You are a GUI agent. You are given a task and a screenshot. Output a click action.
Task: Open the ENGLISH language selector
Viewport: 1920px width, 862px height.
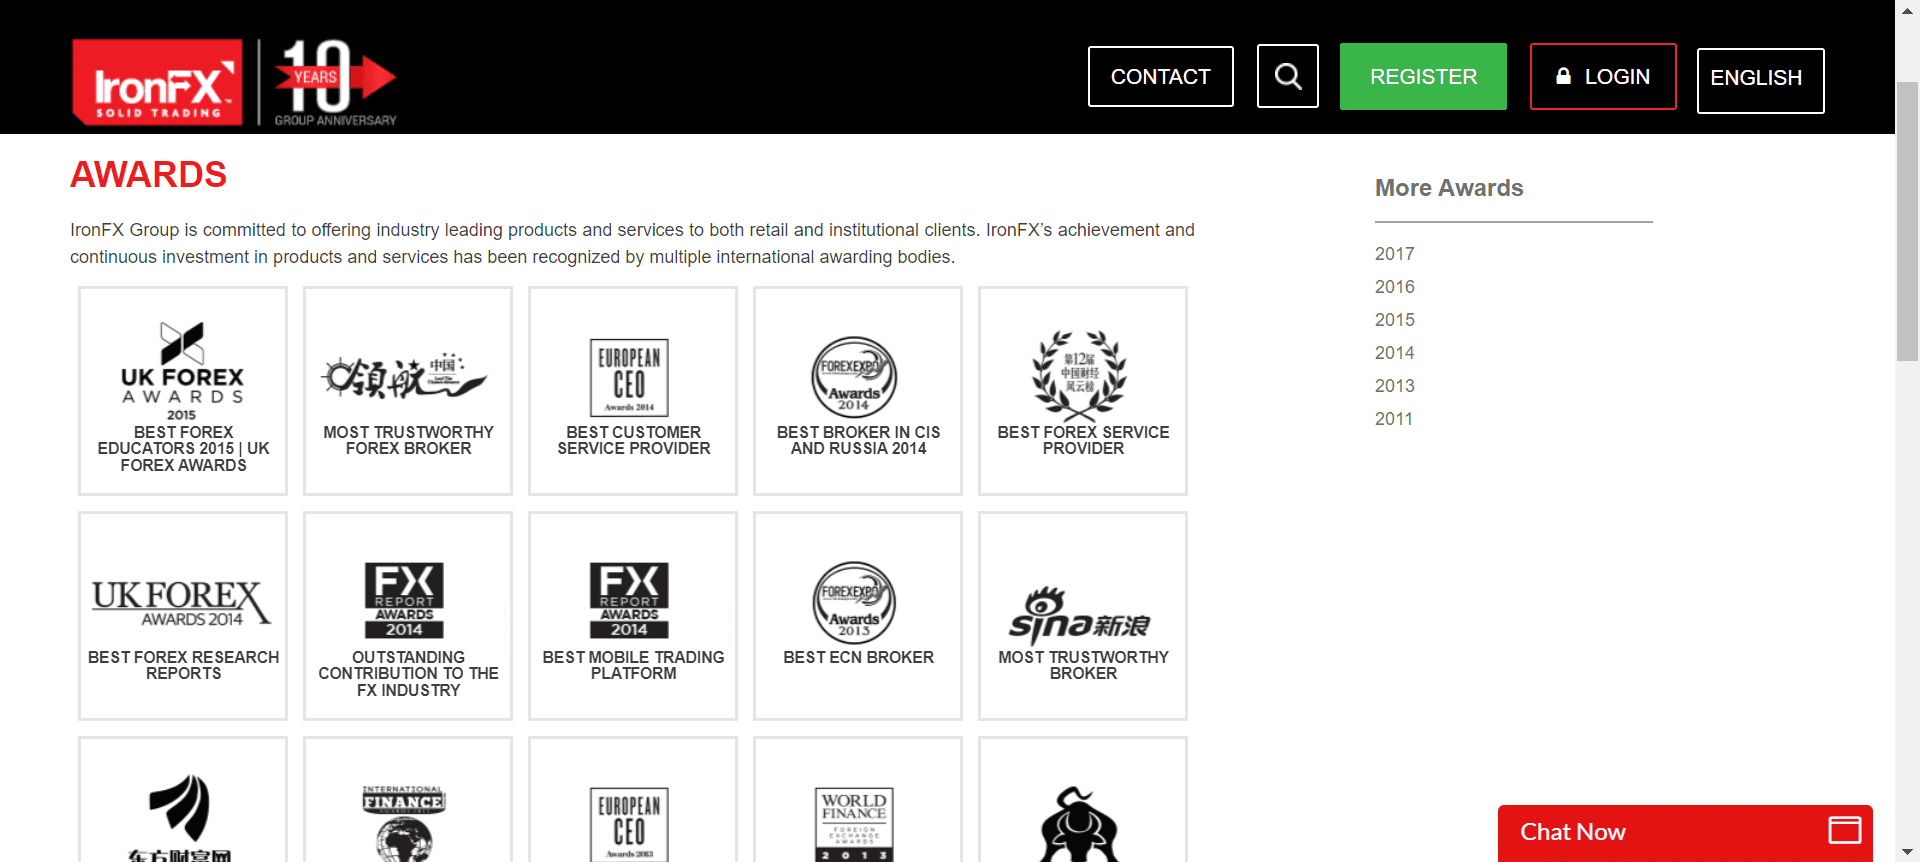[1760, 80]
